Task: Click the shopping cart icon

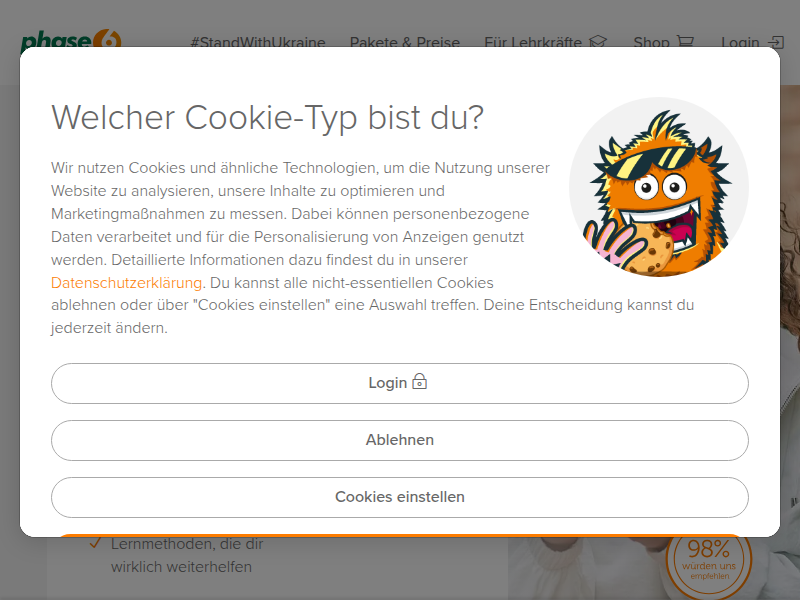Action: pos(685,41)
